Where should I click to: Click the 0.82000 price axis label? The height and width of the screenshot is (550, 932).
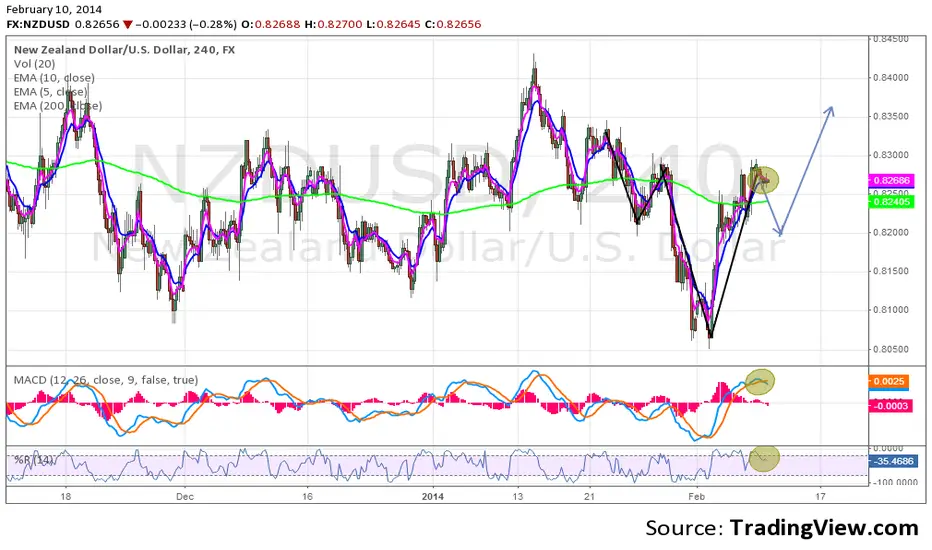click(890, 232)
